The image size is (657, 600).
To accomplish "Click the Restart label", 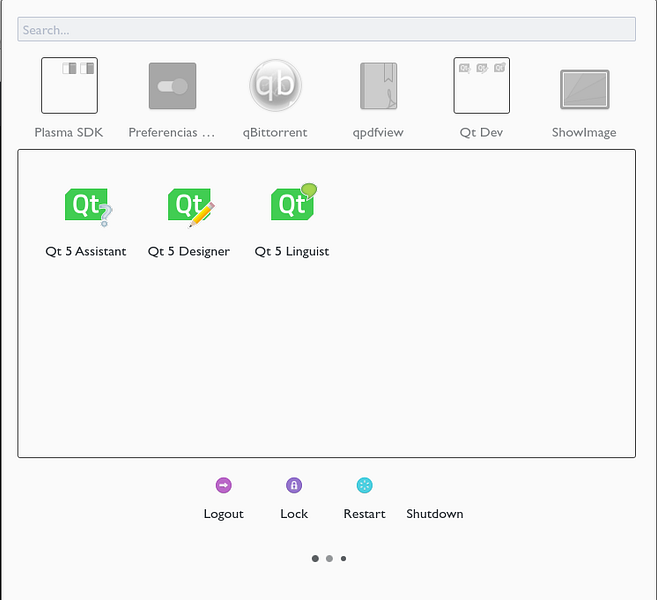I will pyautogui.click(x=365, y=514).
